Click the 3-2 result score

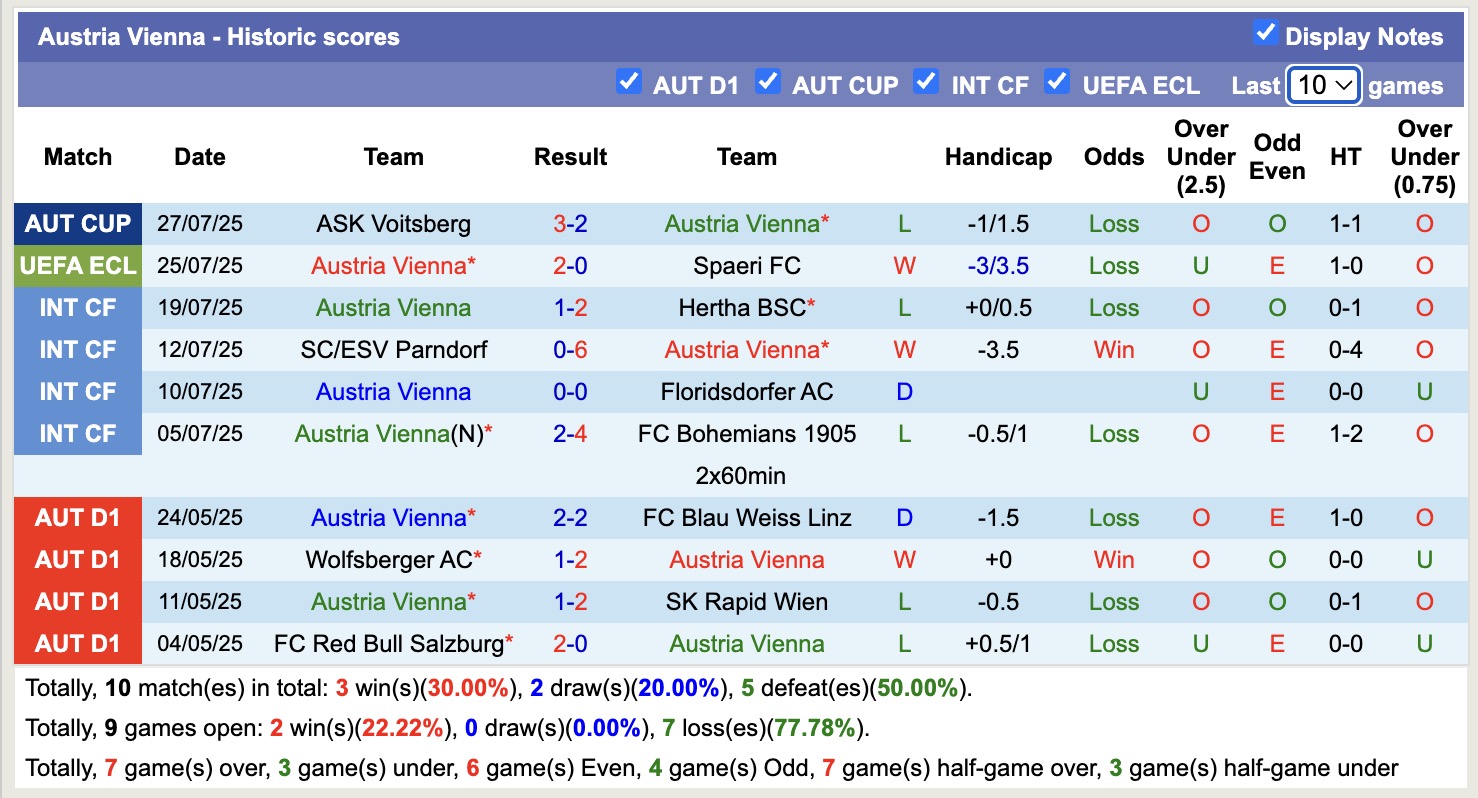point(570,224)
